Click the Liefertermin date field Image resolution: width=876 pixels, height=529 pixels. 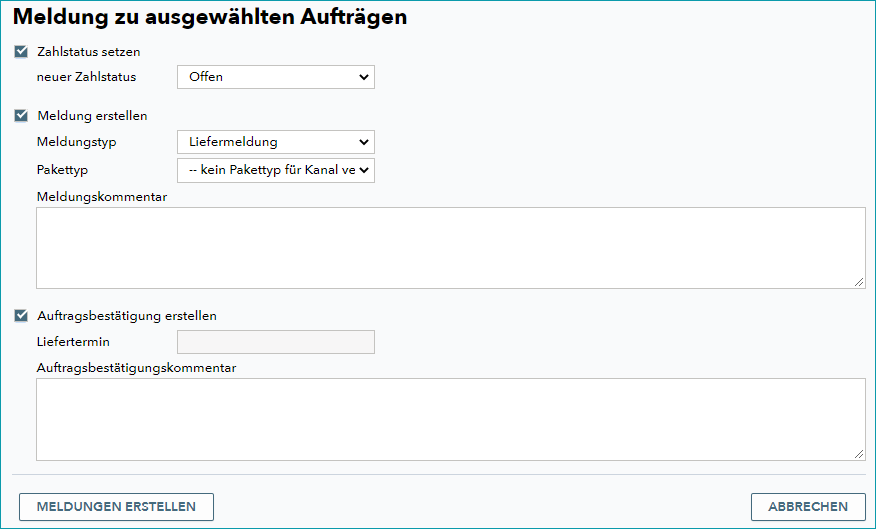pyautogui.click(x=276, y=342)
